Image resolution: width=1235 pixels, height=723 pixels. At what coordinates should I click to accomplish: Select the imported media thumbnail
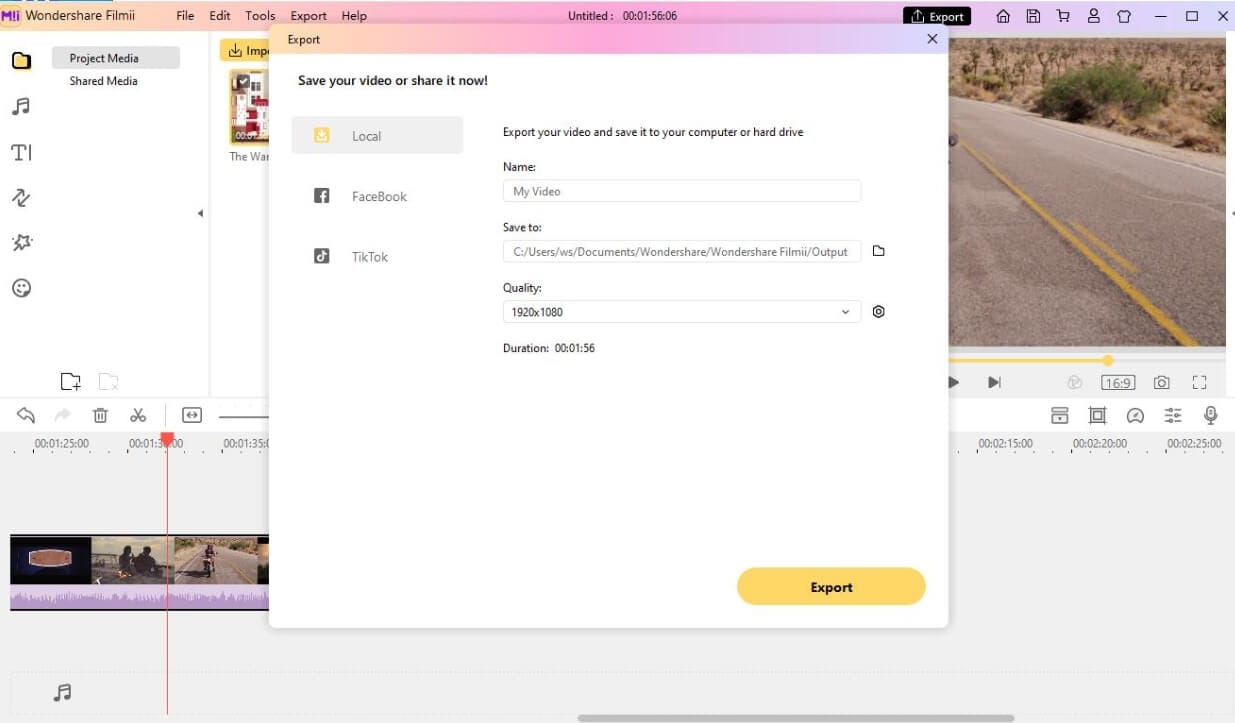click(249, 106)
